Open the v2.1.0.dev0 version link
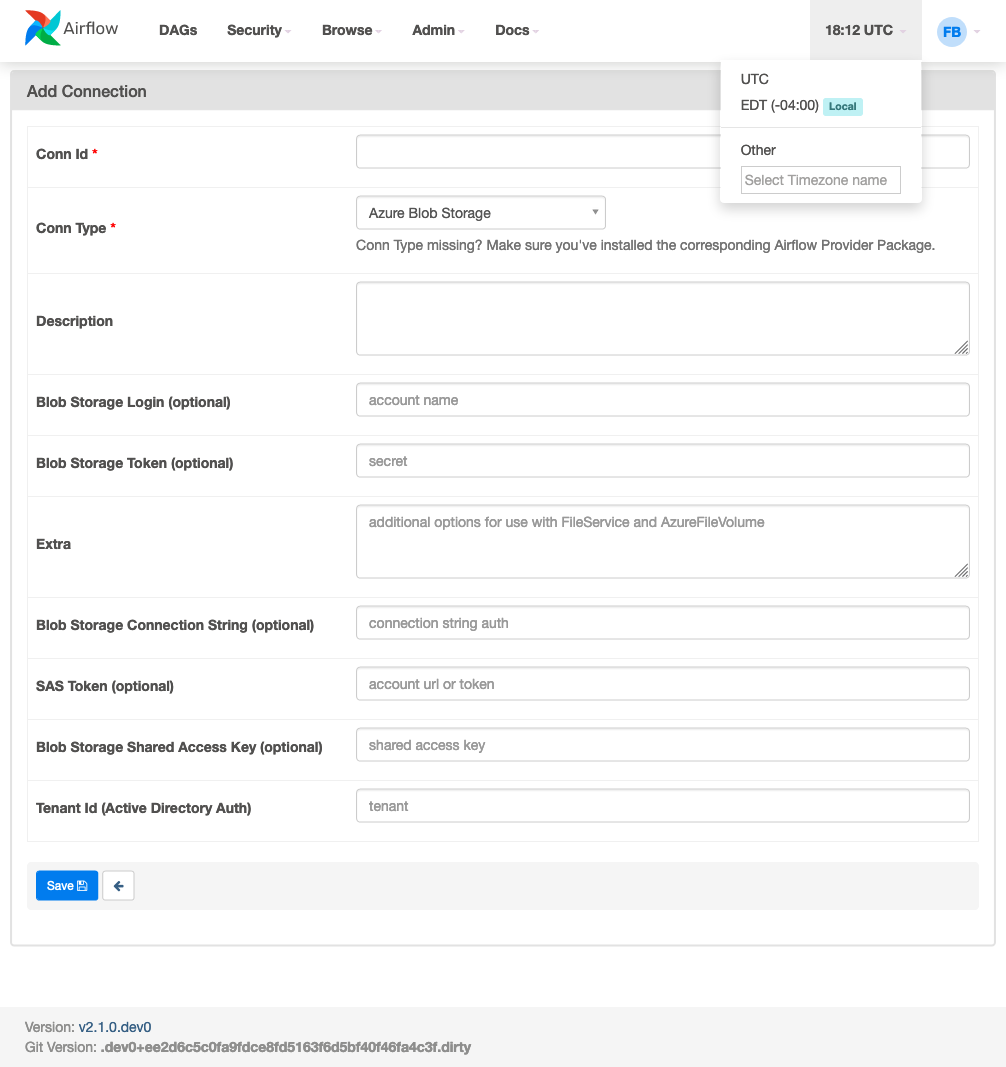This screenshot has height=1067, width=1006. pos(115,1027)
